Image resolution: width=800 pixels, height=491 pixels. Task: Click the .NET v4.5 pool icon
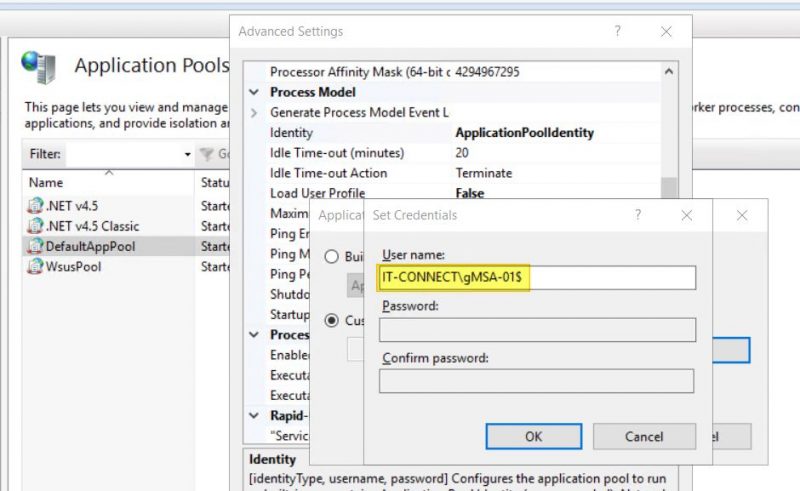pyautogui.click(x=36, y=206)
